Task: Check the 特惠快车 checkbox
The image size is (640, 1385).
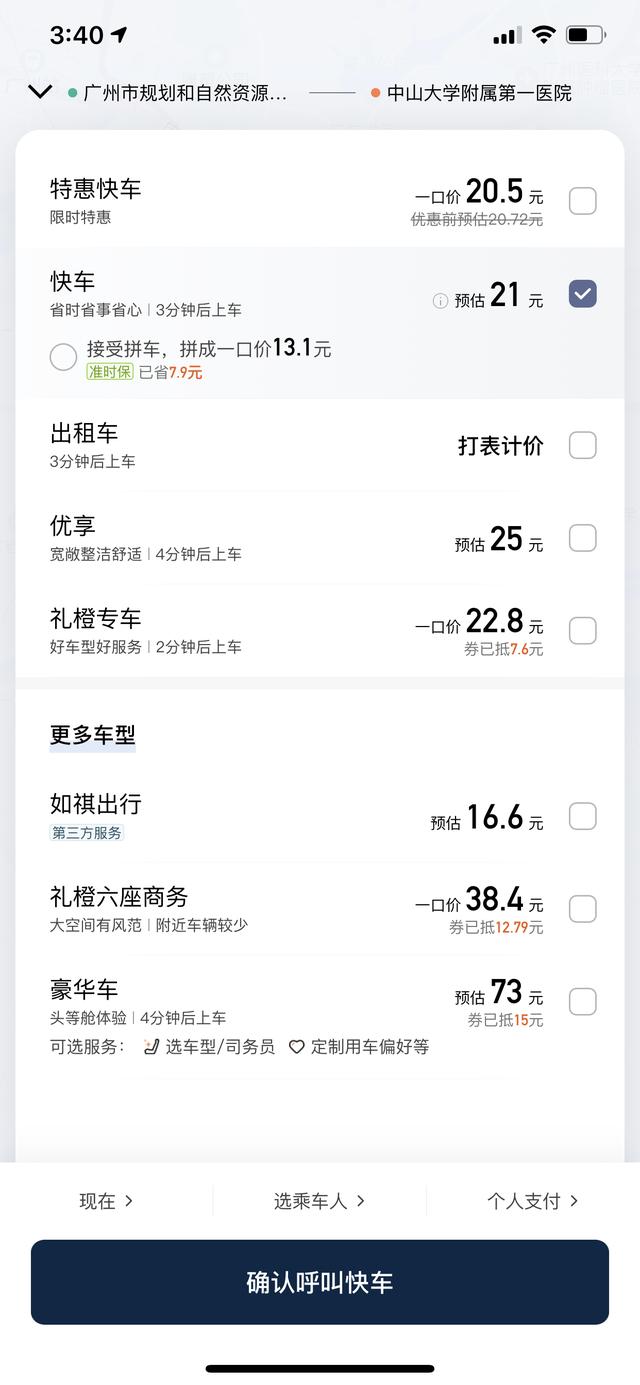Action: [x=583, y=201]
